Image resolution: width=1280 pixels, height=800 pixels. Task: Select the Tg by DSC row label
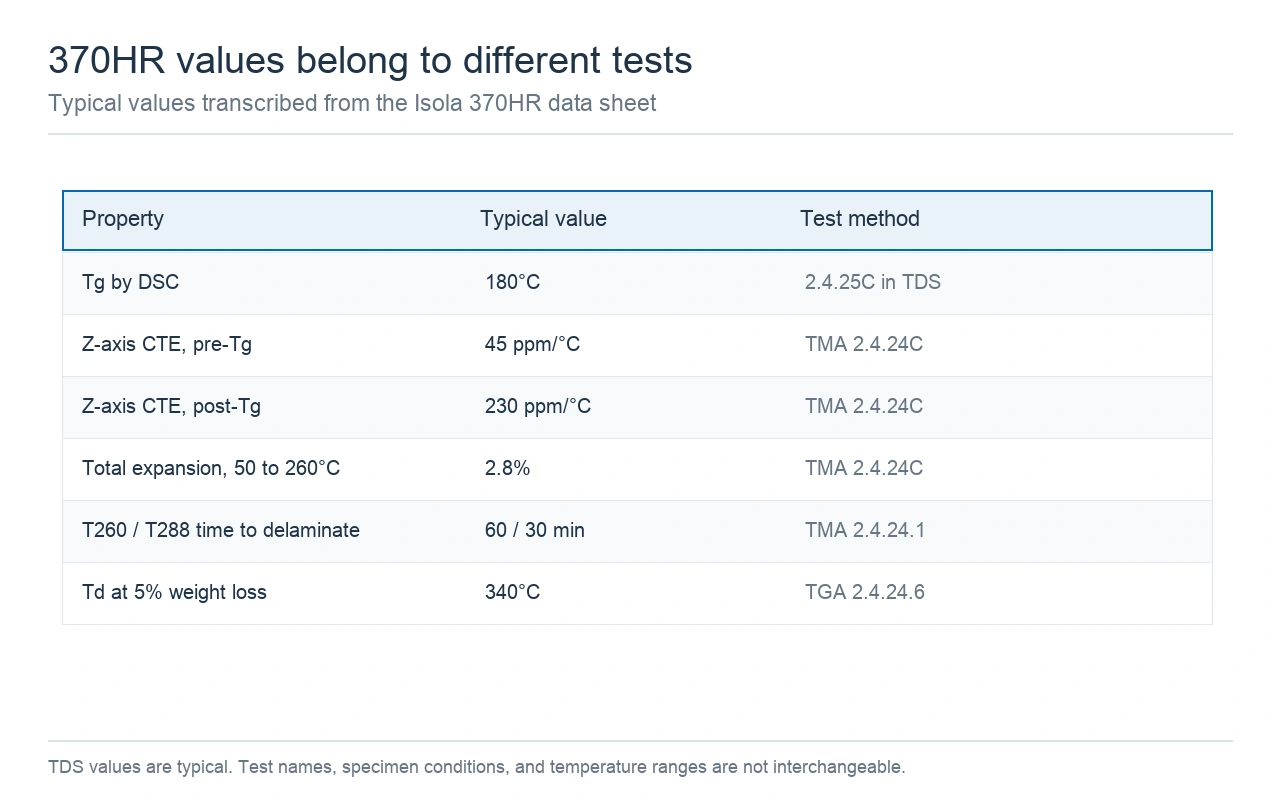(x=131, y=282)
